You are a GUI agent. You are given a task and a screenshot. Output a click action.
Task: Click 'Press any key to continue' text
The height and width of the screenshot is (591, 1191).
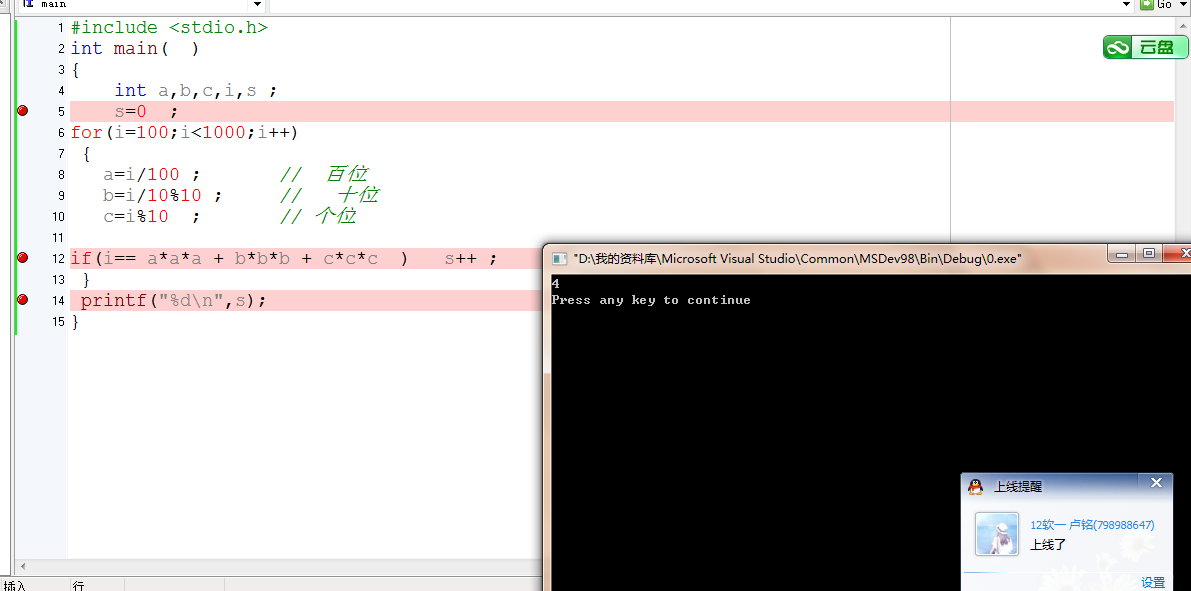651,300
